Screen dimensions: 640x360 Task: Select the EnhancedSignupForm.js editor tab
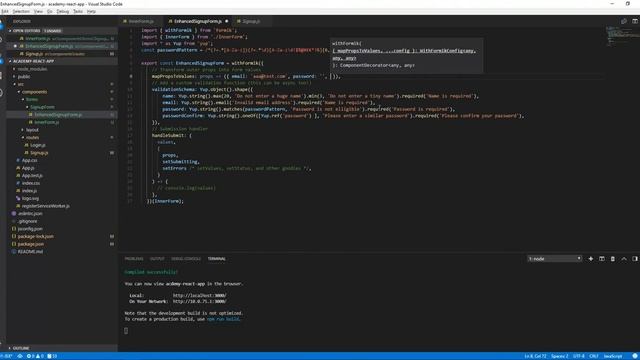(x=198, y=21)
